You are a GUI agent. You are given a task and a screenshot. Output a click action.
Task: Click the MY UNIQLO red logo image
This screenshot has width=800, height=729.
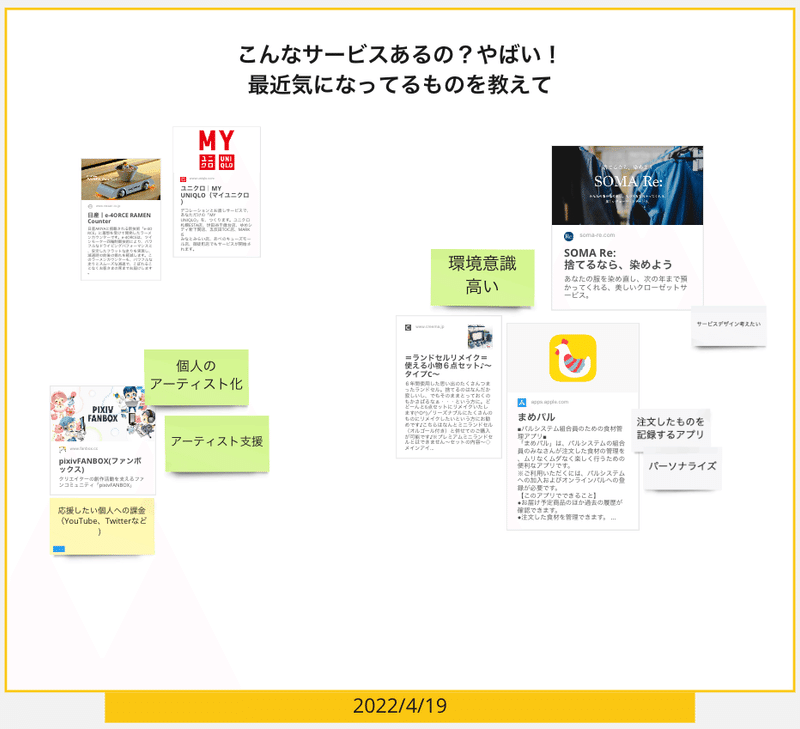216,149
